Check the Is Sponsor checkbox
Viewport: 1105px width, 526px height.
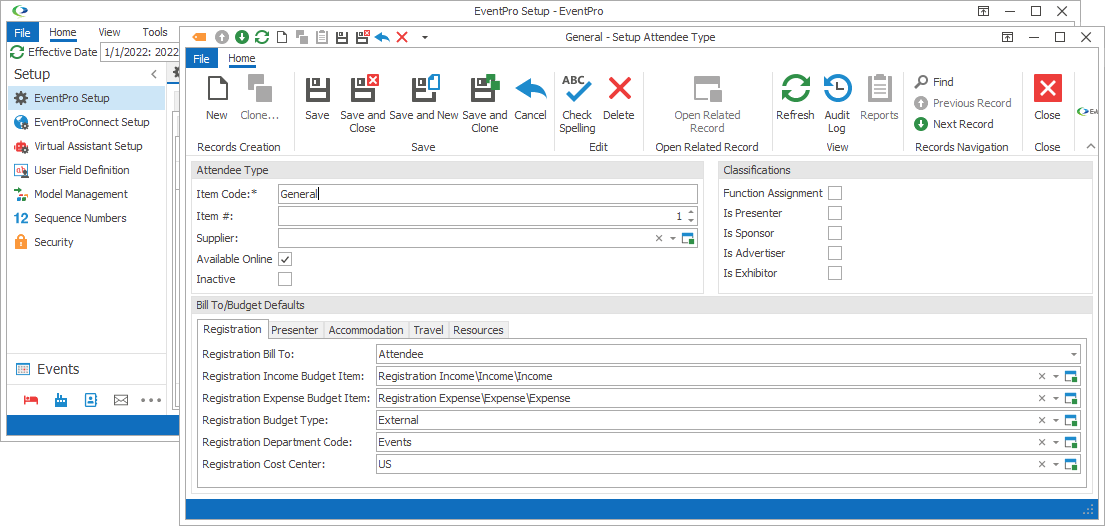(x=835, y=233)
